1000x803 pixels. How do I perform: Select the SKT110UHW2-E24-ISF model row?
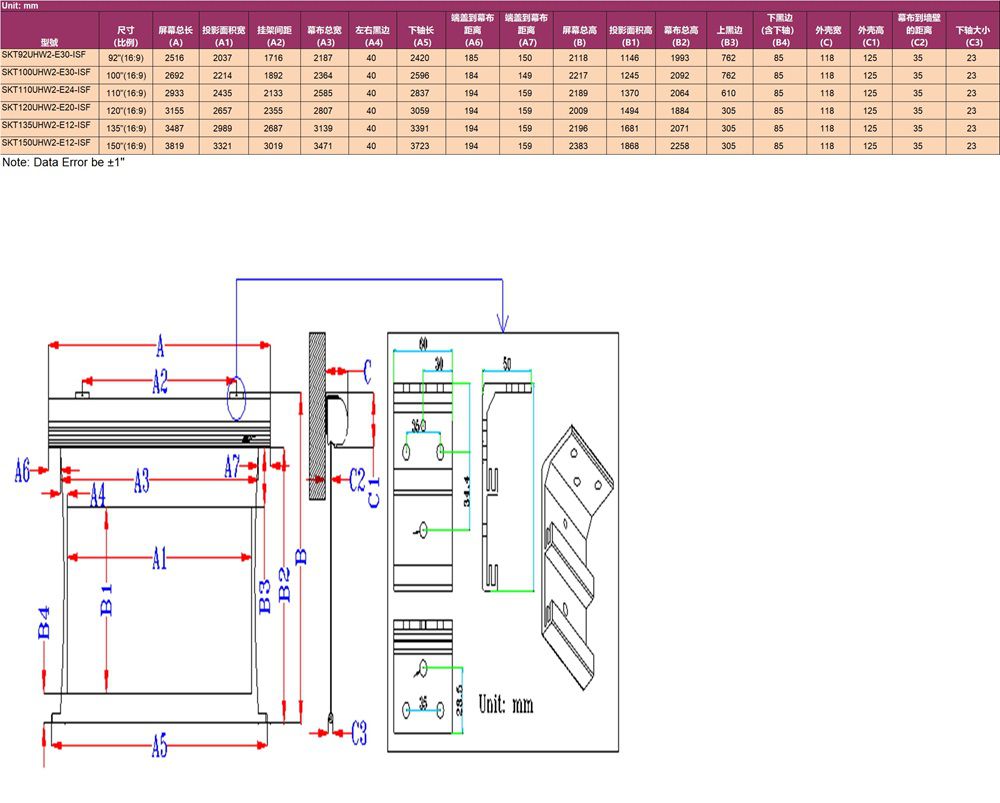(x=45, y=90)
